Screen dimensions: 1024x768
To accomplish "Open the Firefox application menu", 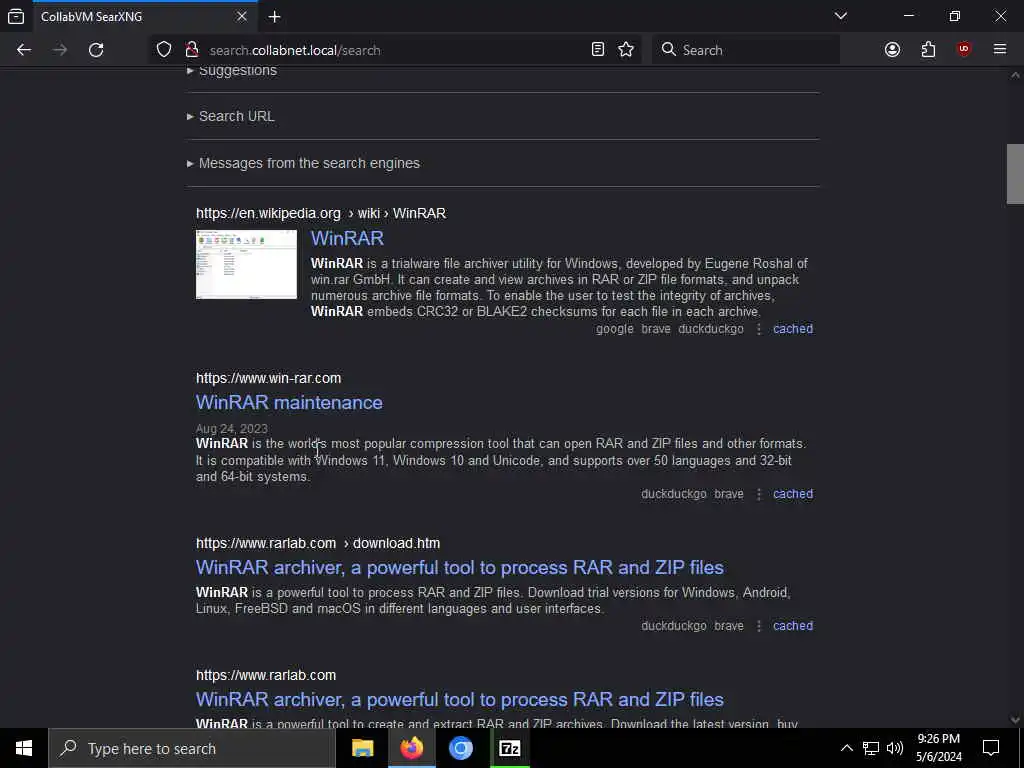I will (1000, 50).
